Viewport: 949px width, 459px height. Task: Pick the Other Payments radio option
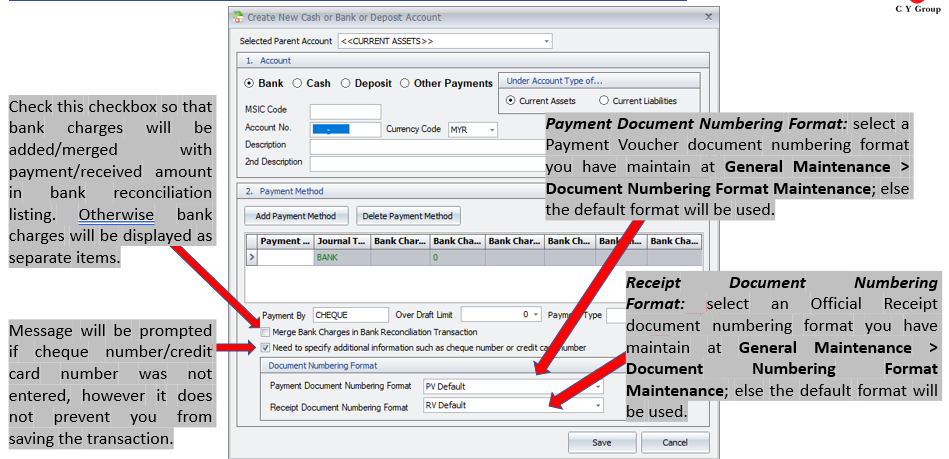click(406, 84)
